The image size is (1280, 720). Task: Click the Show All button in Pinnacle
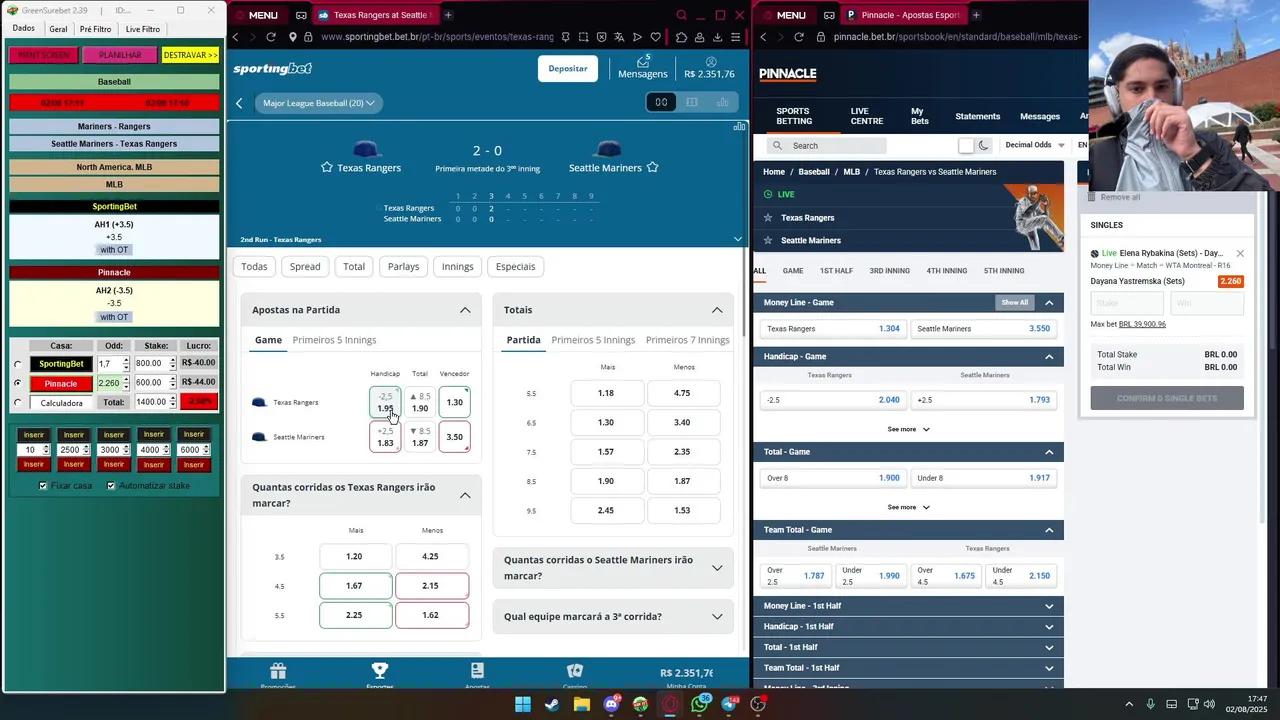coord(1014,302)
